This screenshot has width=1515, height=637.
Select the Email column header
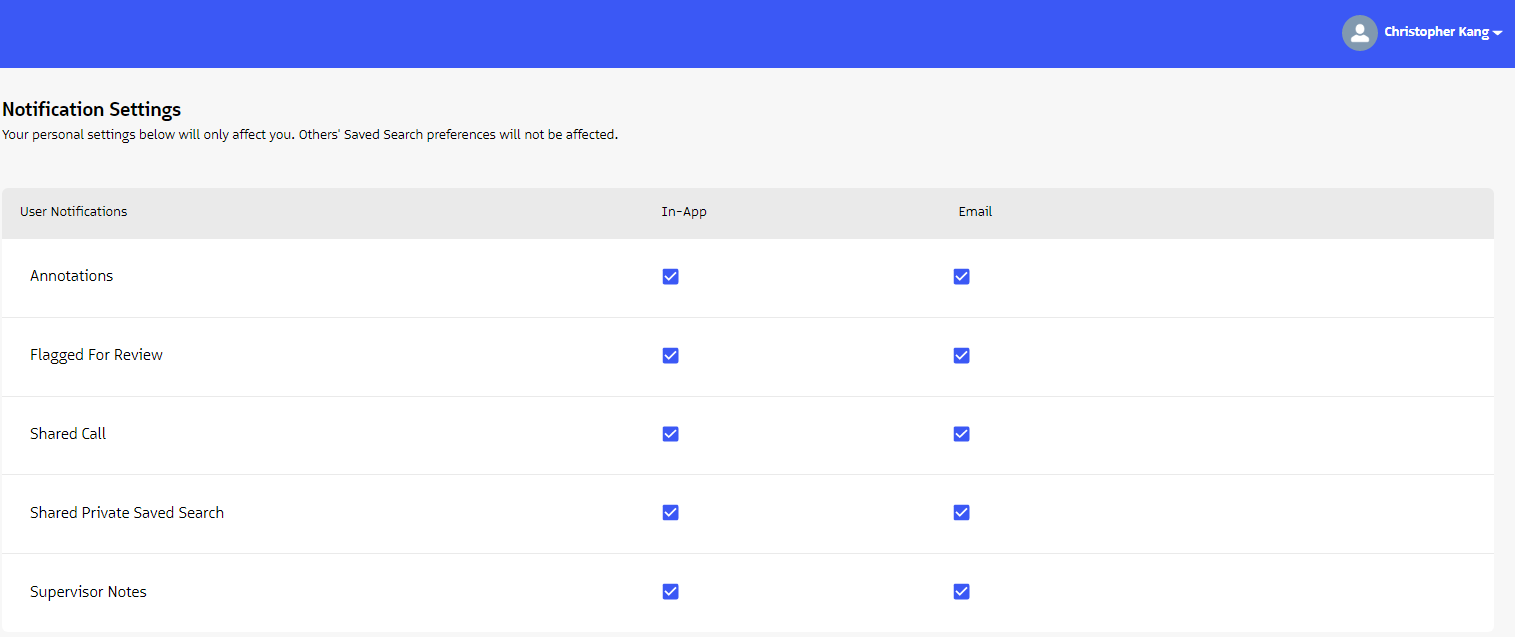975,212
